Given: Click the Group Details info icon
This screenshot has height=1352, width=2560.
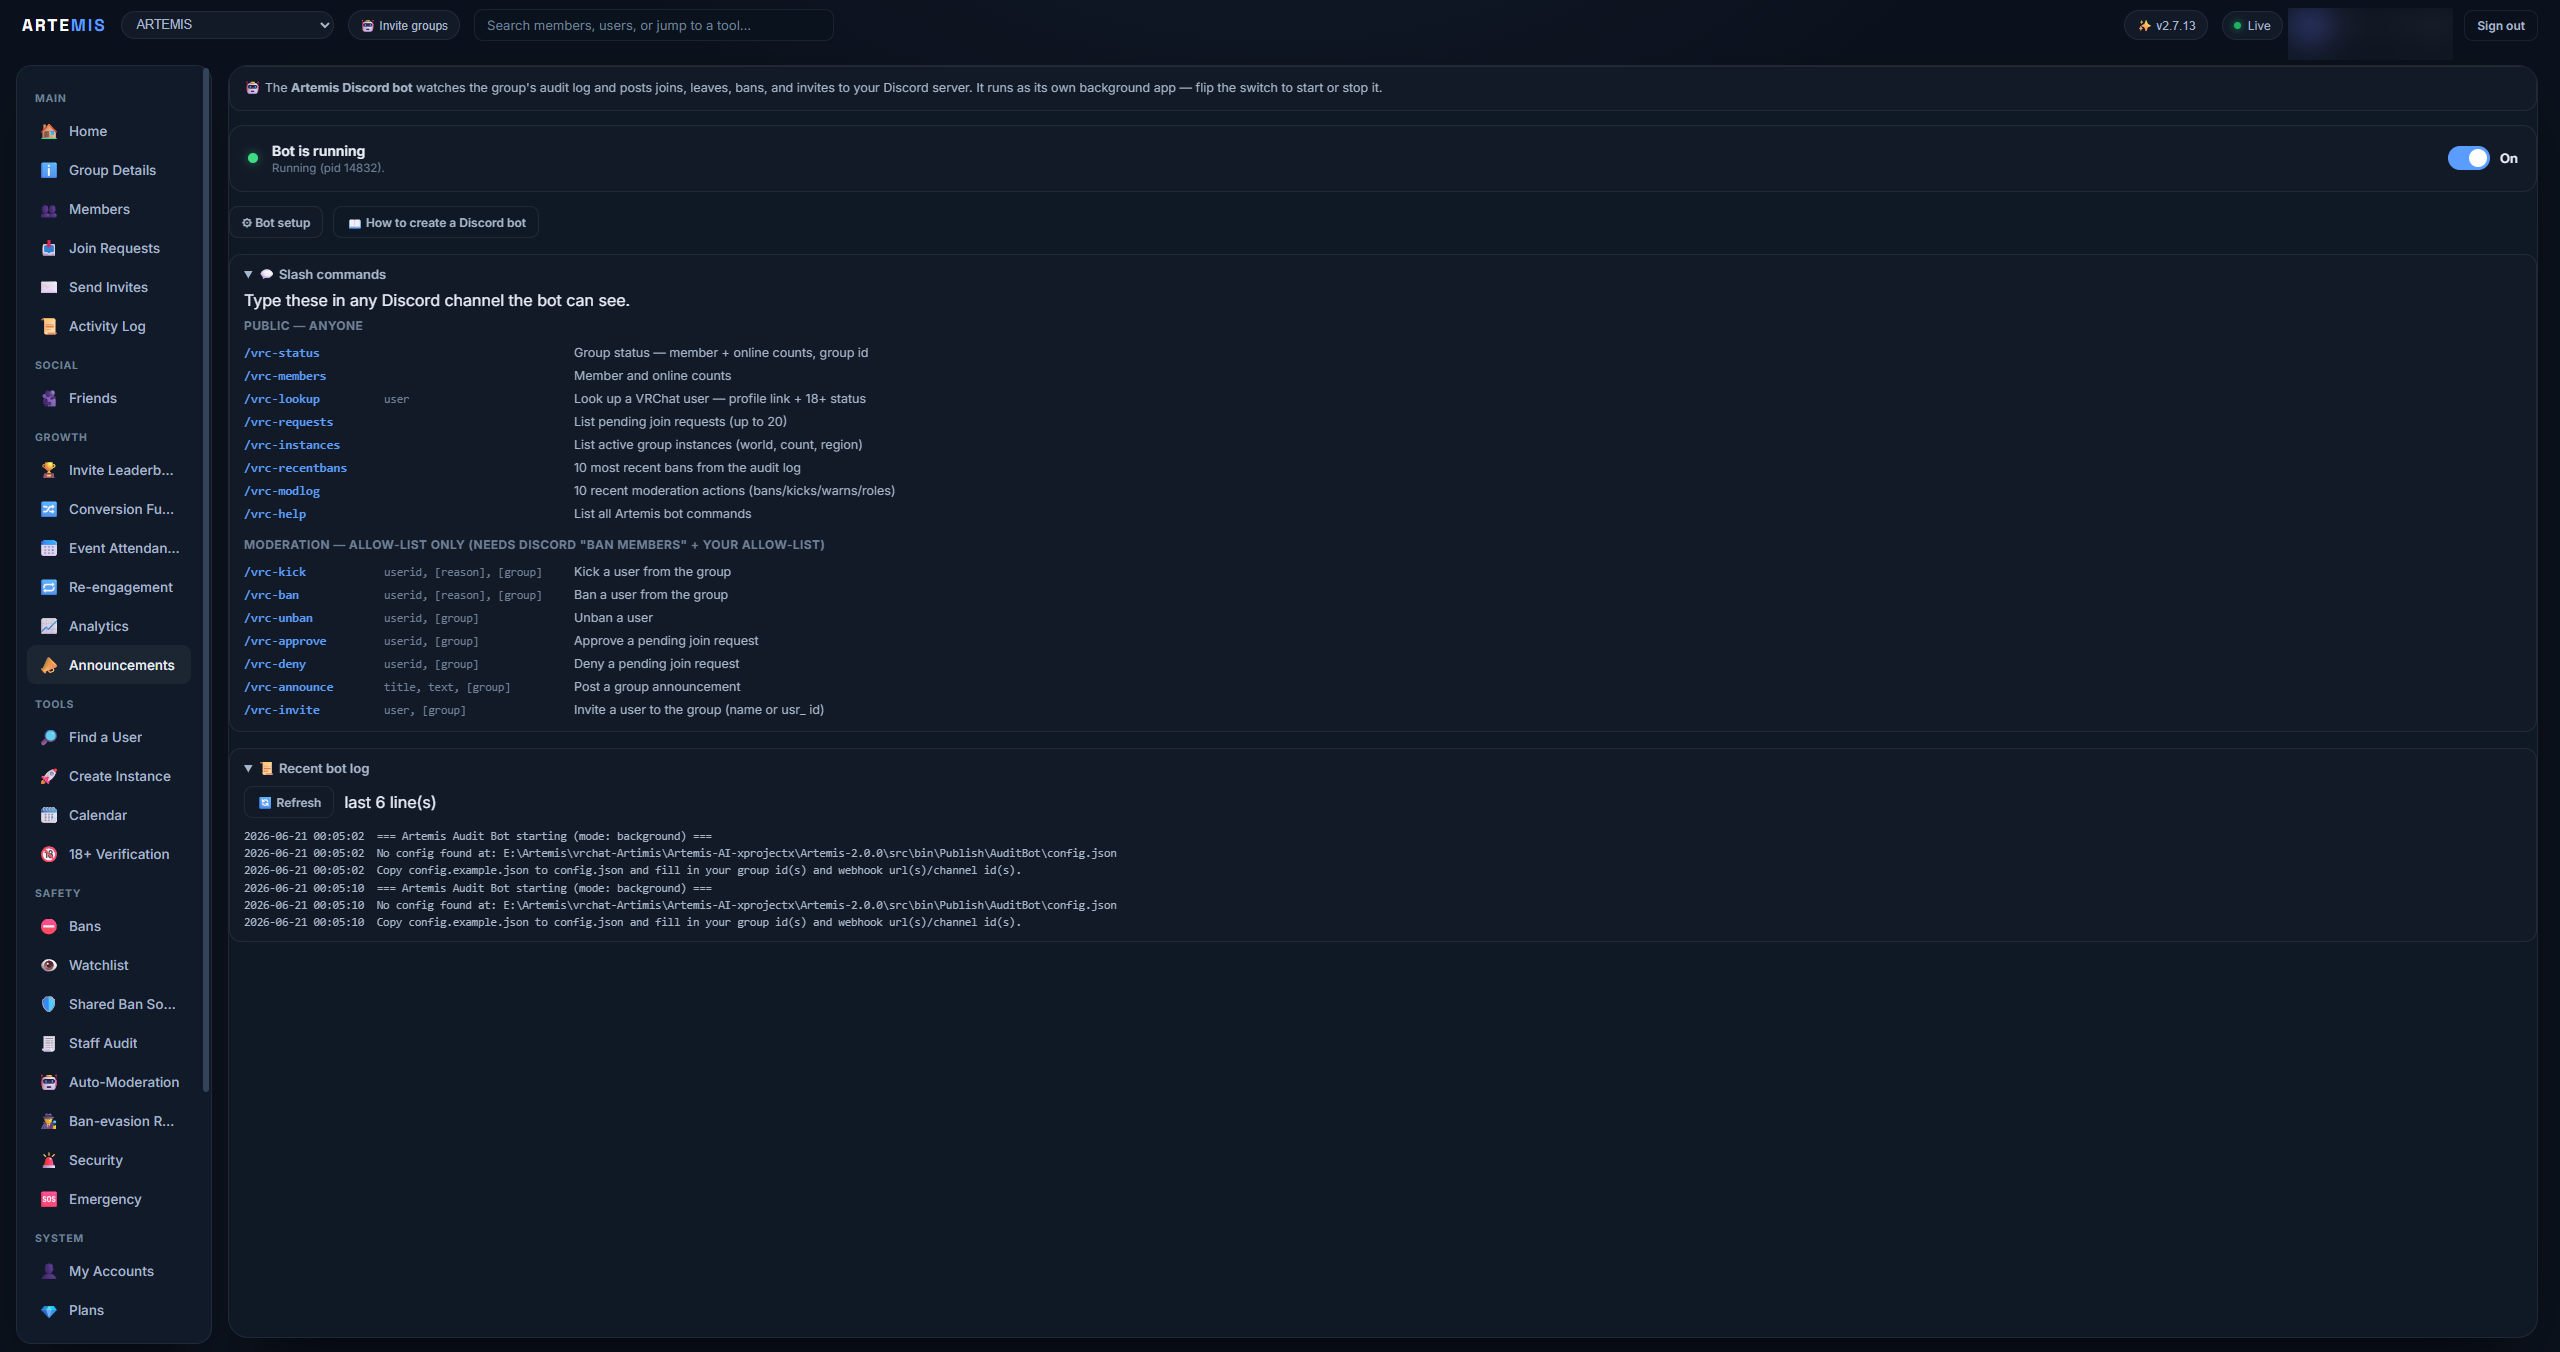Looking at the screenshot, I should tap(49, 170).
